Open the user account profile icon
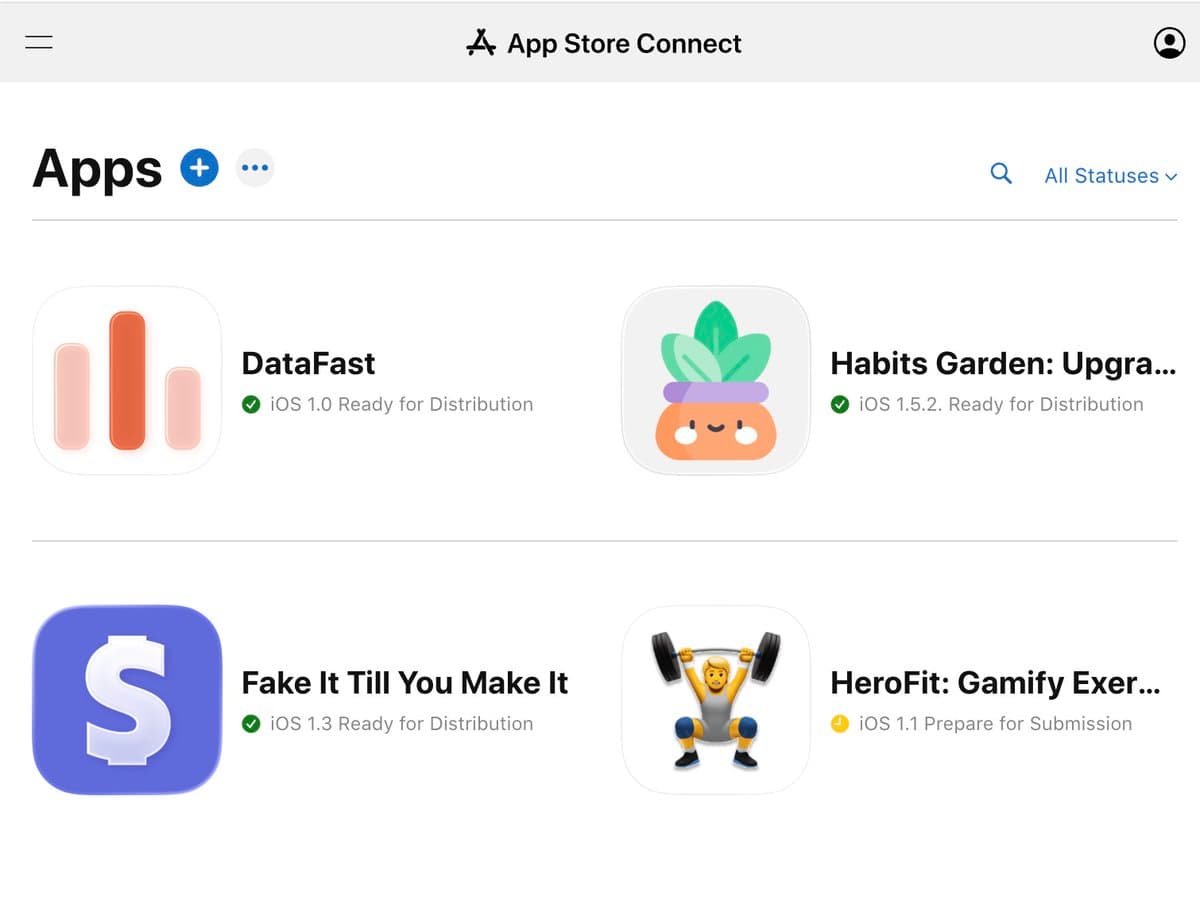Image resolution: width=1200 pixels, height=920 pixels. [1169, 43]
